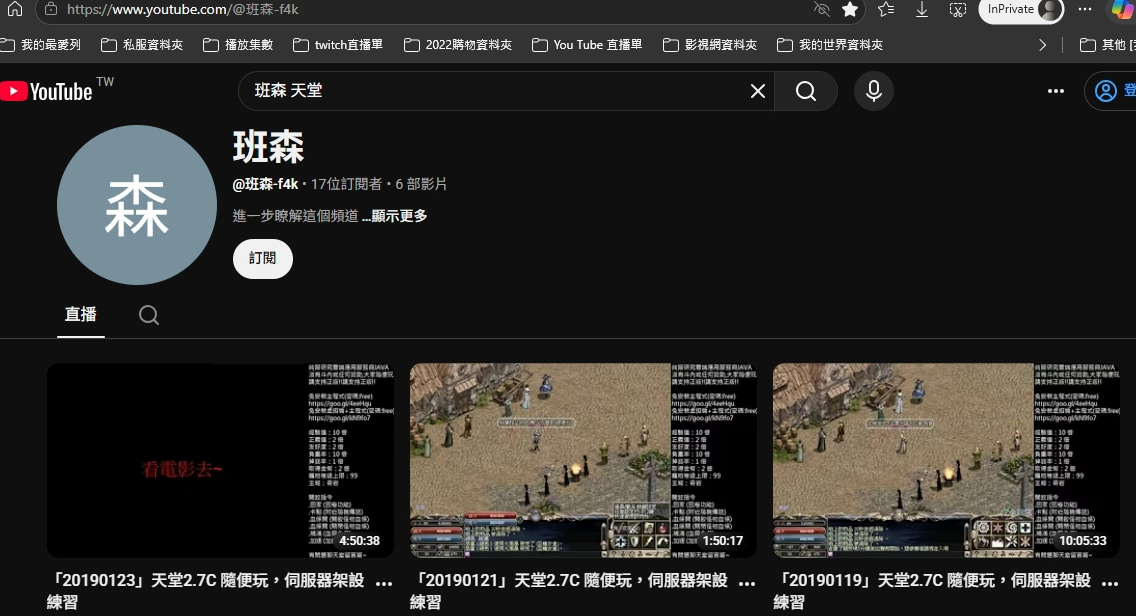Click ...顯示更多 to expand channel description

pyautogui.click(x=395, y=216)
